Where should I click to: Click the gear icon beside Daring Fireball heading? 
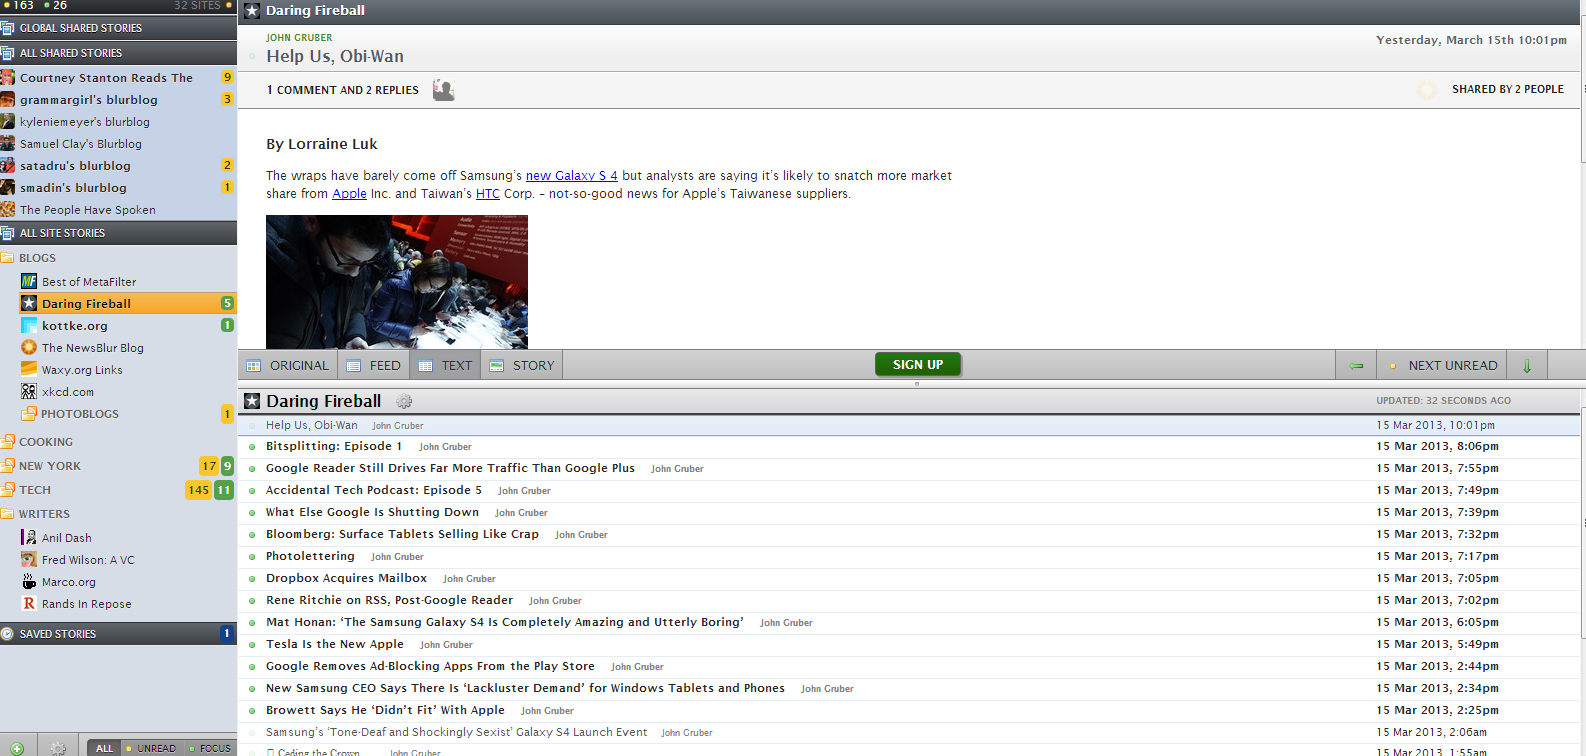click(404, 401)
